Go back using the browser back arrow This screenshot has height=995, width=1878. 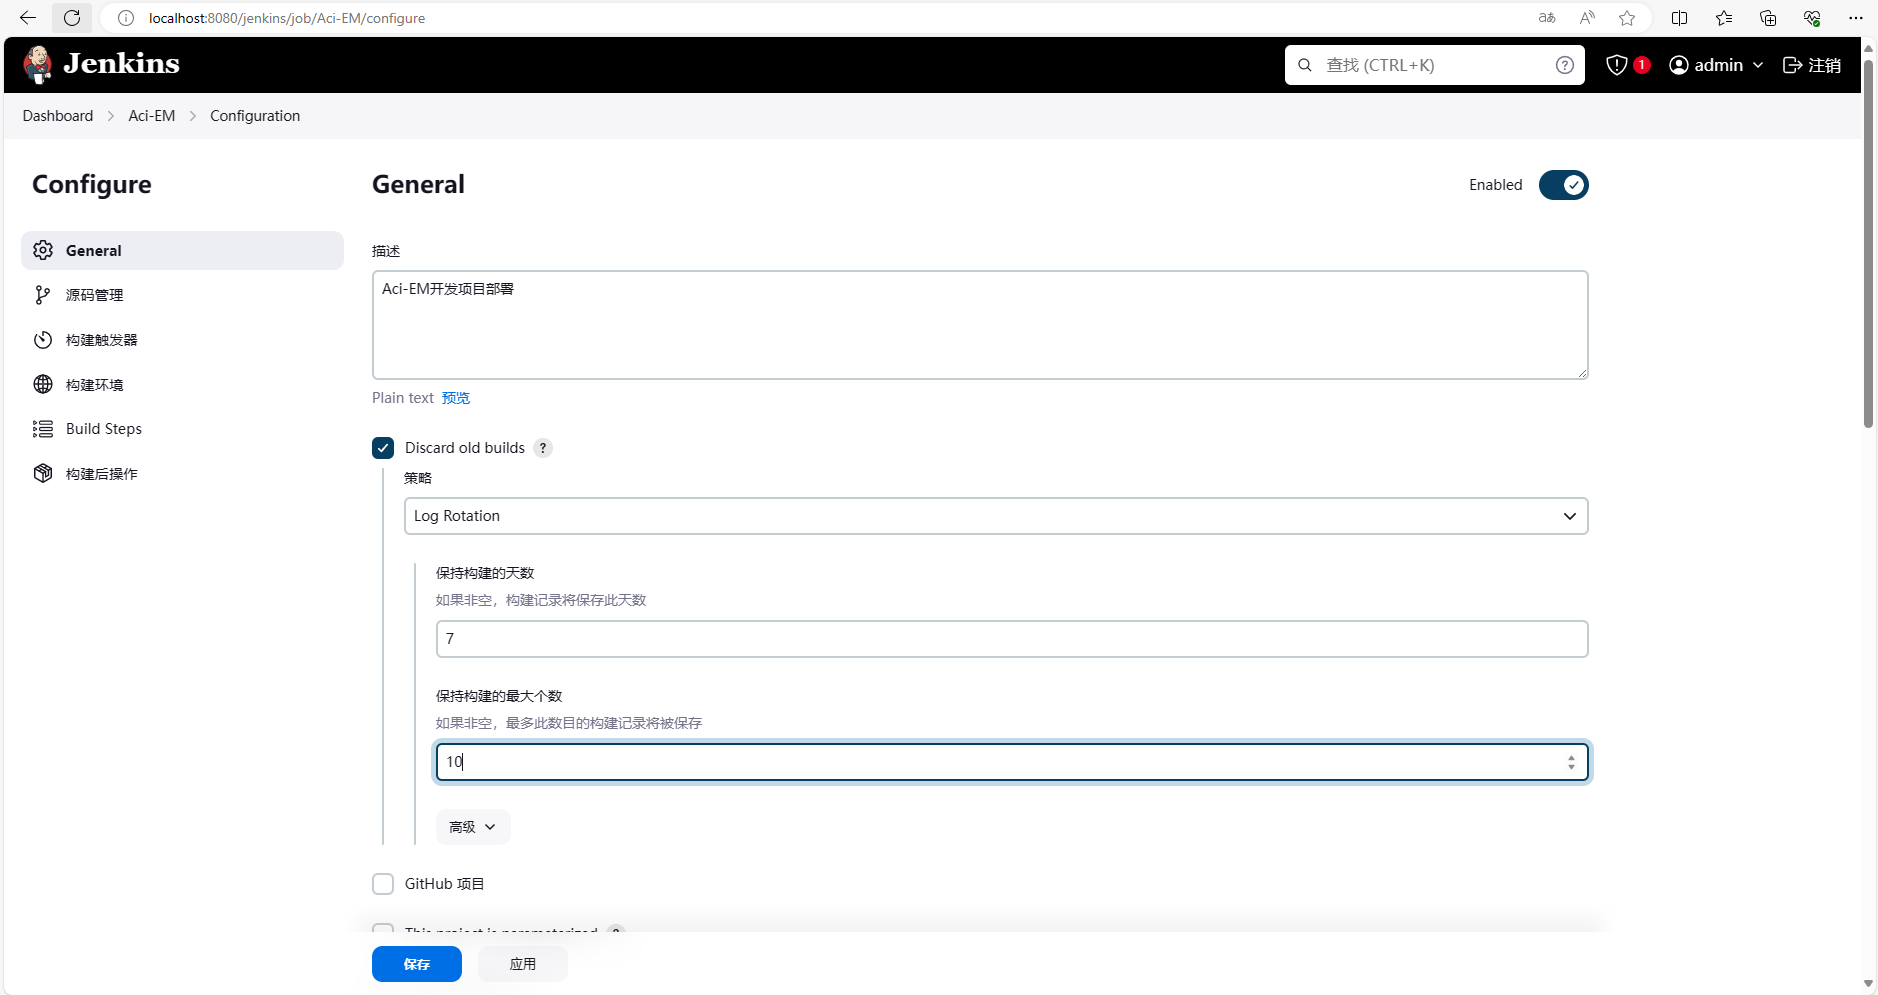(x=28, y=18)
